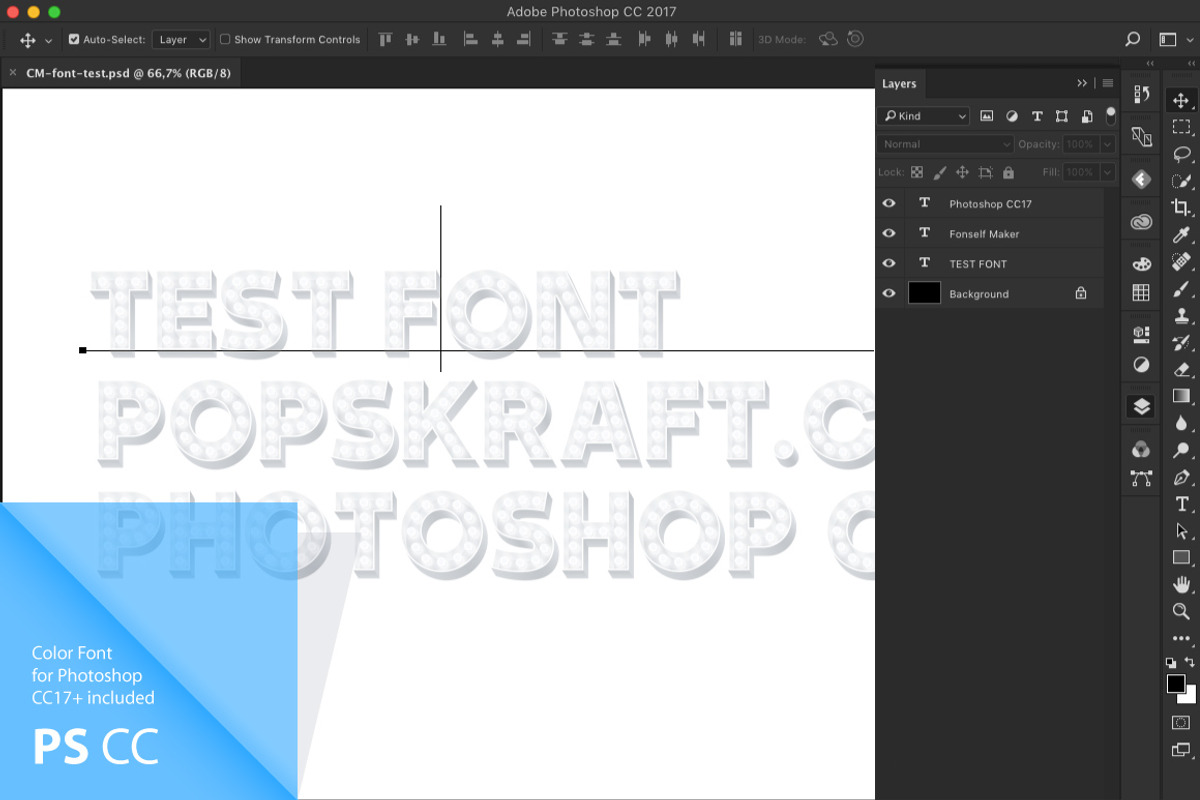Select the Rectangle shape tool

coord(1181,558)
